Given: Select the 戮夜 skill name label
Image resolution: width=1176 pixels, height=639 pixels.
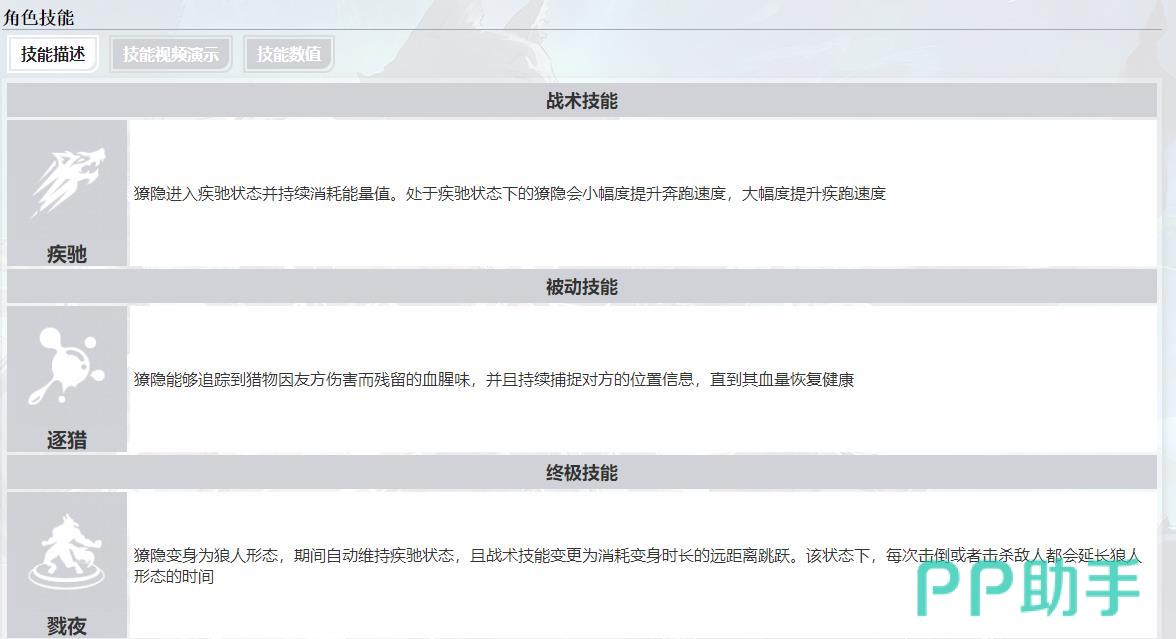Looking at the screenshot, I should (x=67, y=626).
